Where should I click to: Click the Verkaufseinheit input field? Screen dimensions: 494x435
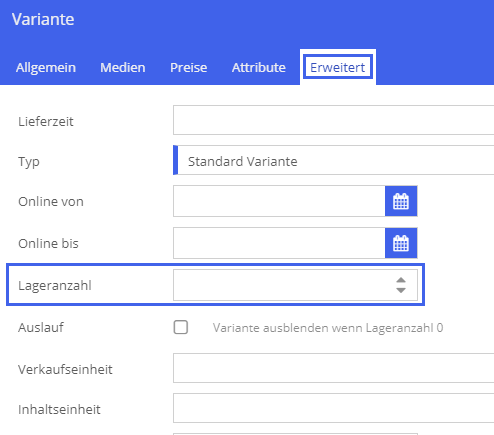(x=333, y=368)
